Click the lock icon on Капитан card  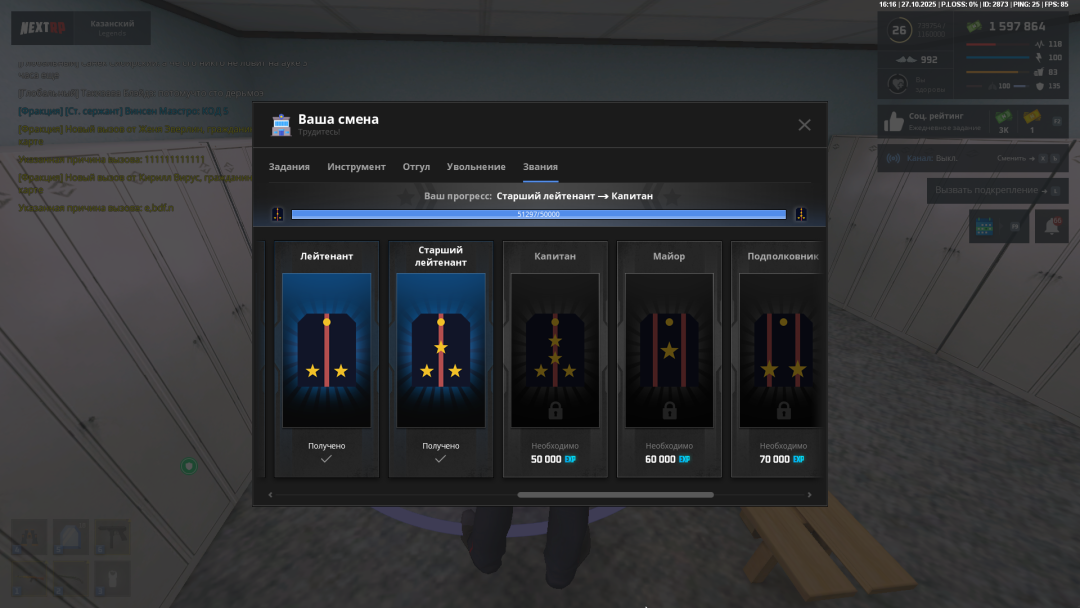[x=555, y=411]
